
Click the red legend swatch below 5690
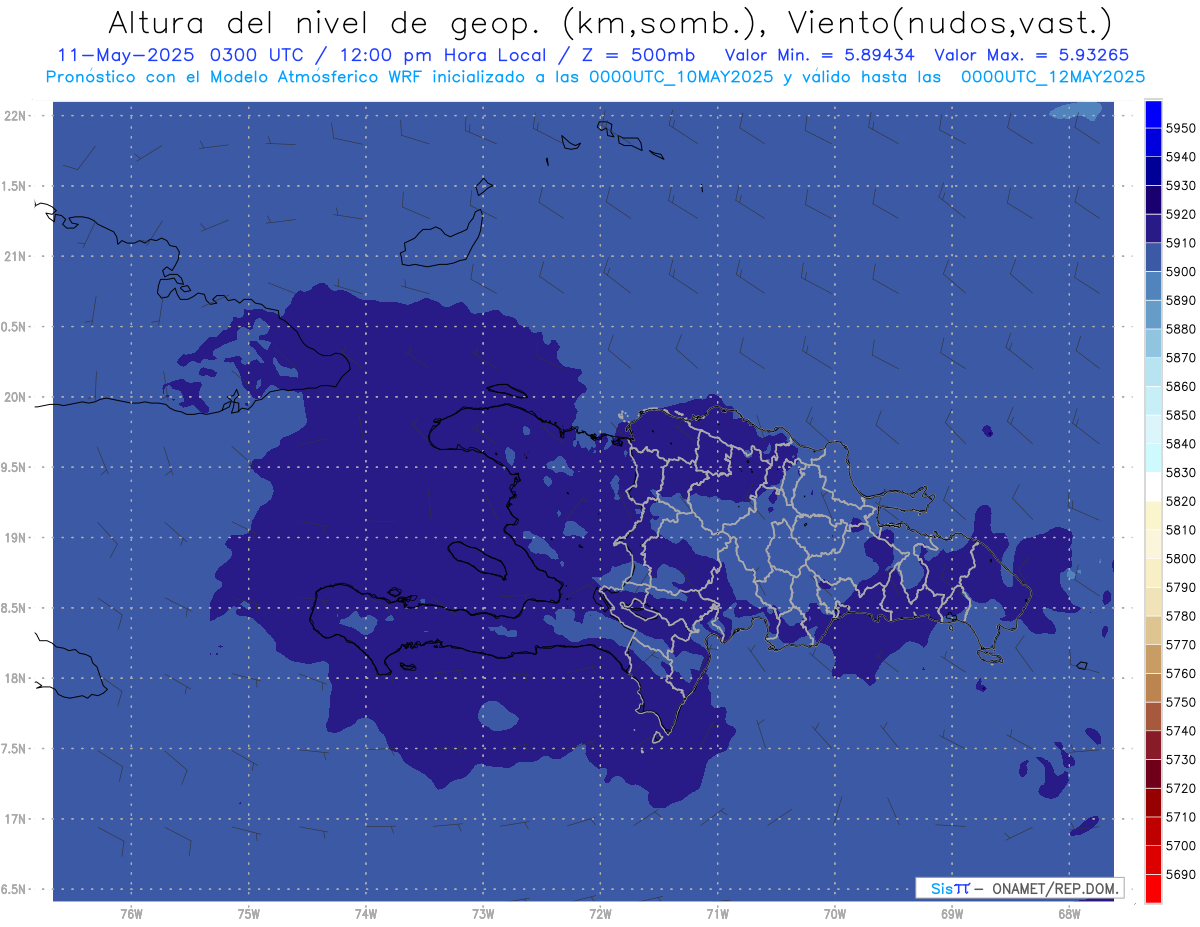(x=1153, y=888)
